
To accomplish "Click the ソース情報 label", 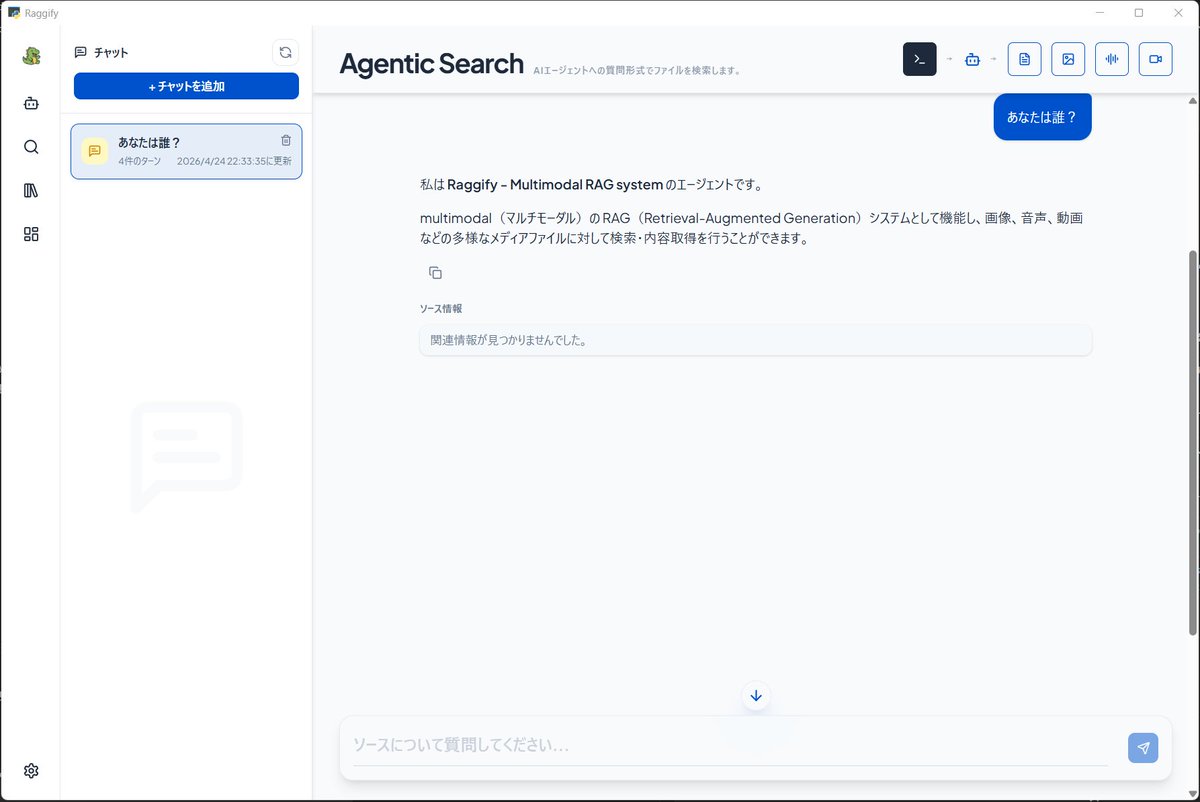I will point(441,309).
